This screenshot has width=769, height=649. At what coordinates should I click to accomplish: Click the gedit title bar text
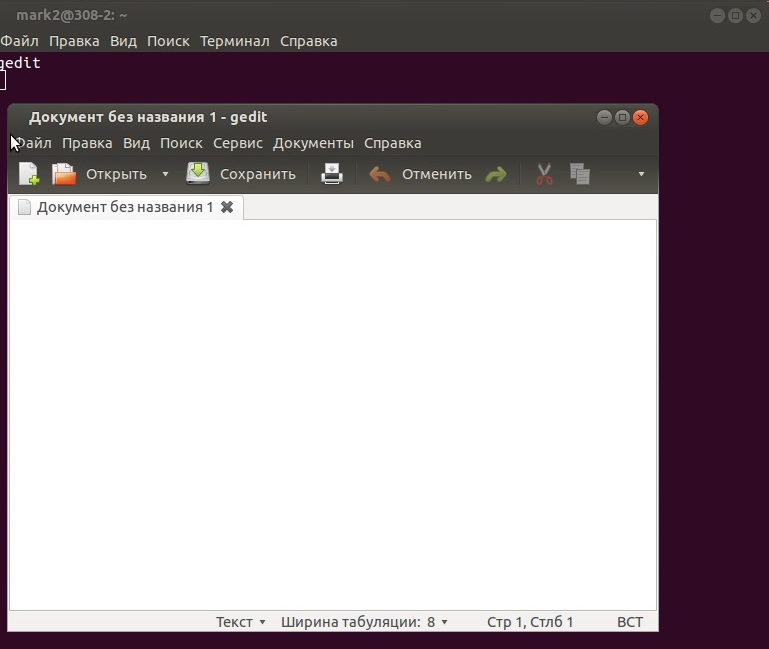point(148,117)
